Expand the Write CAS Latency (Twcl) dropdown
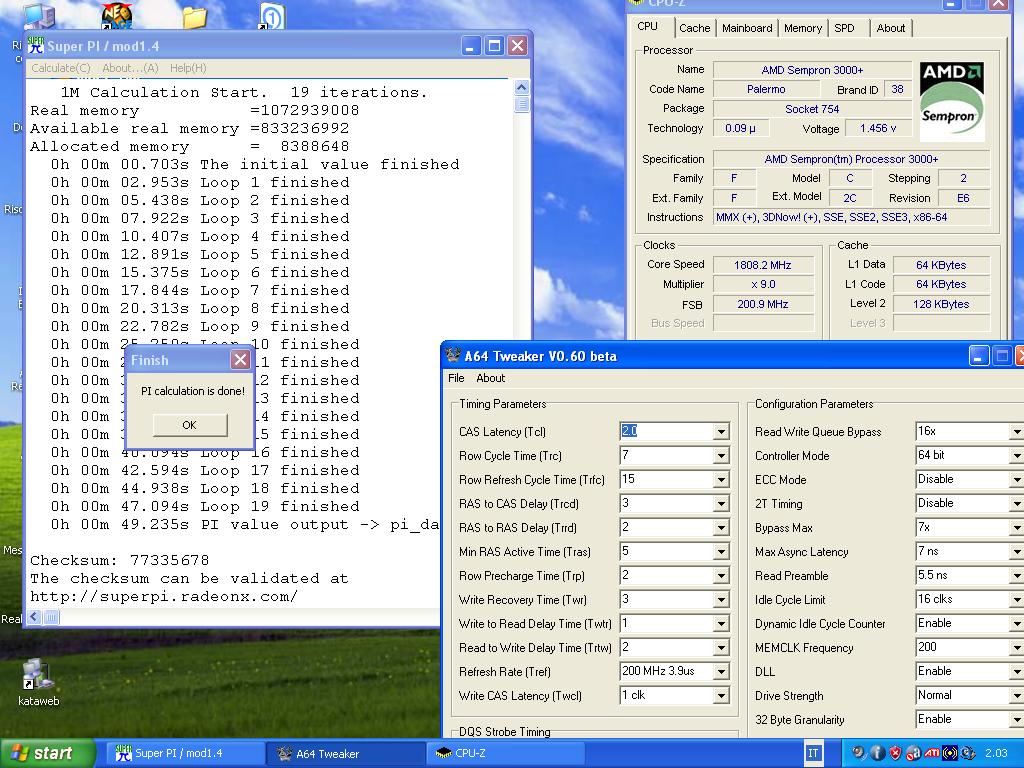1024x768 pixels. (721, 696)
